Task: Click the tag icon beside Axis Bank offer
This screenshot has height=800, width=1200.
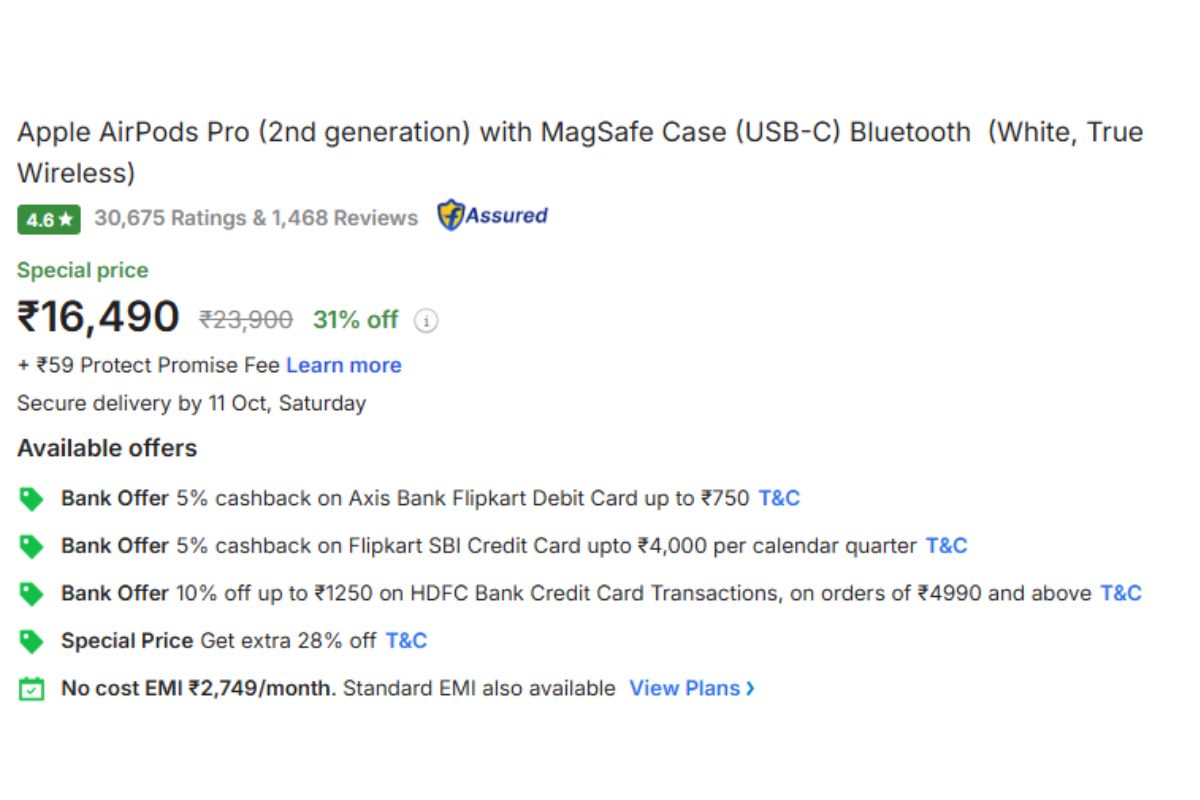Action: [x=32, y=498]
